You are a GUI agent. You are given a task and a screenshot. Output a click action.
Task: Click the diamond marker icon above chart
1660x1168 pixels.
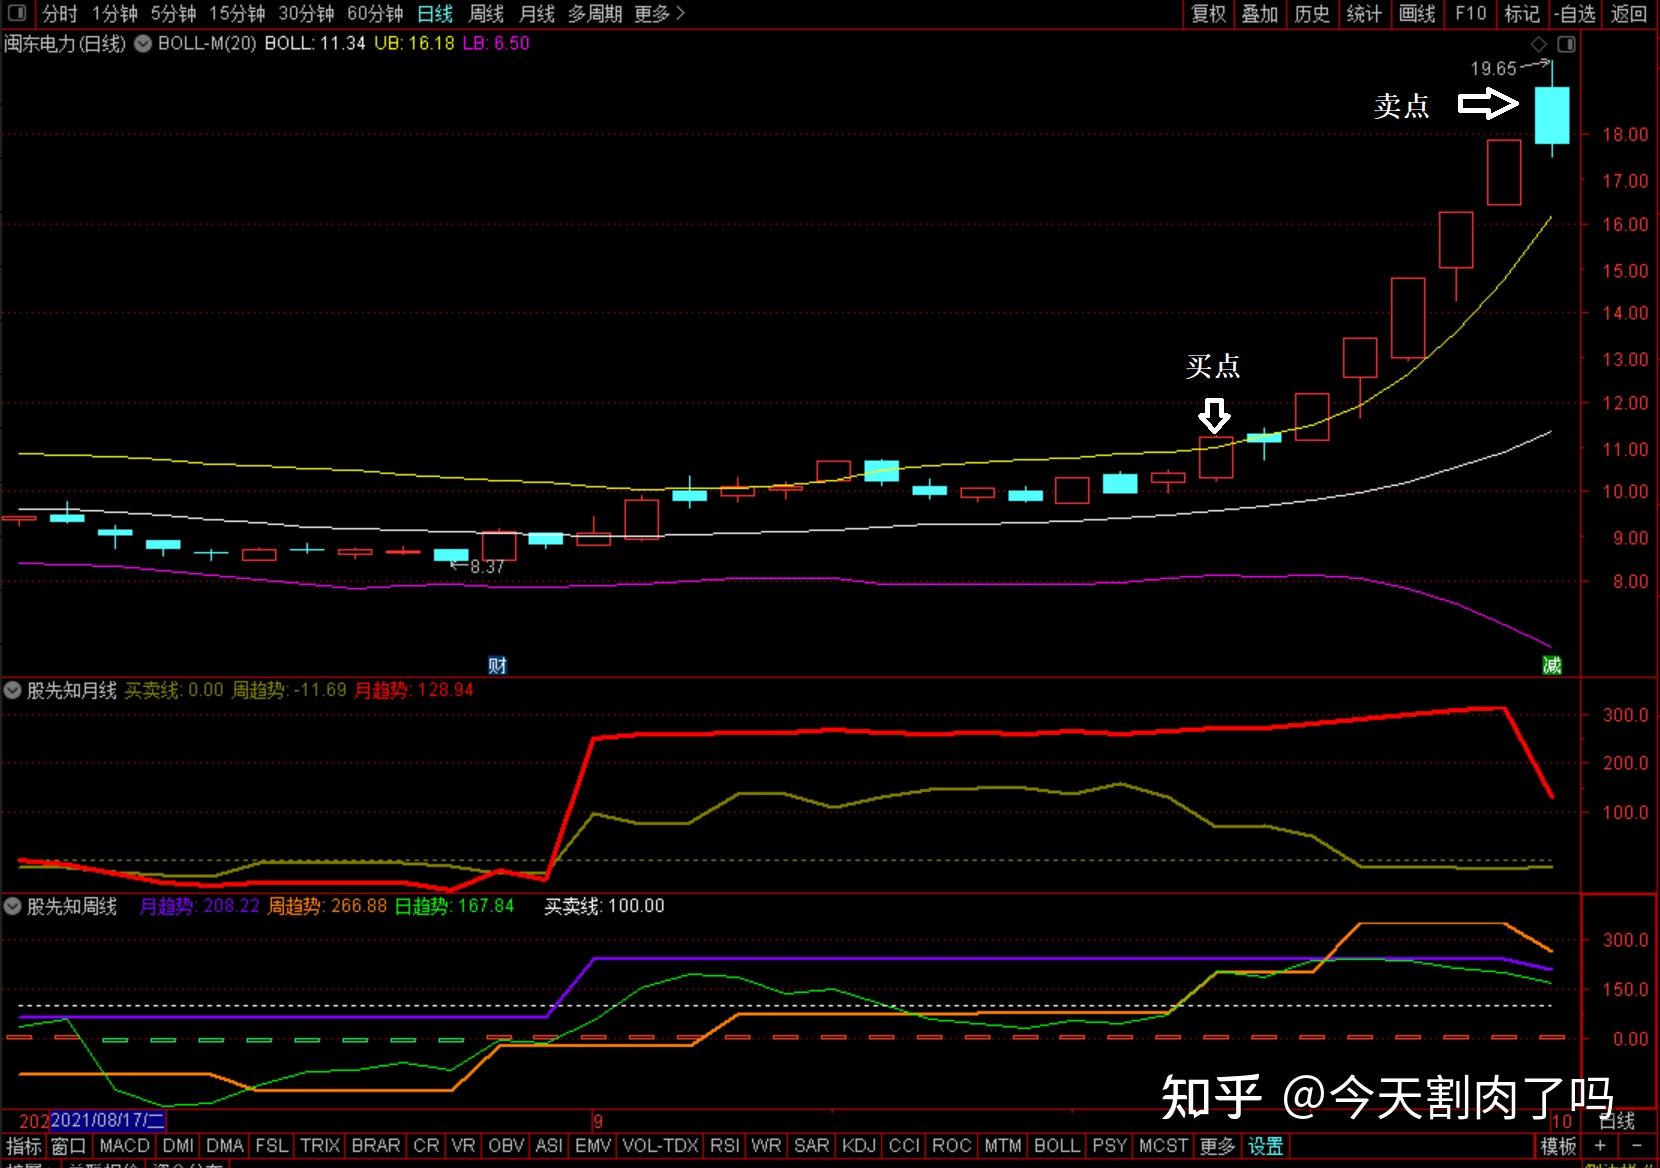click(x=1539, y=44)
